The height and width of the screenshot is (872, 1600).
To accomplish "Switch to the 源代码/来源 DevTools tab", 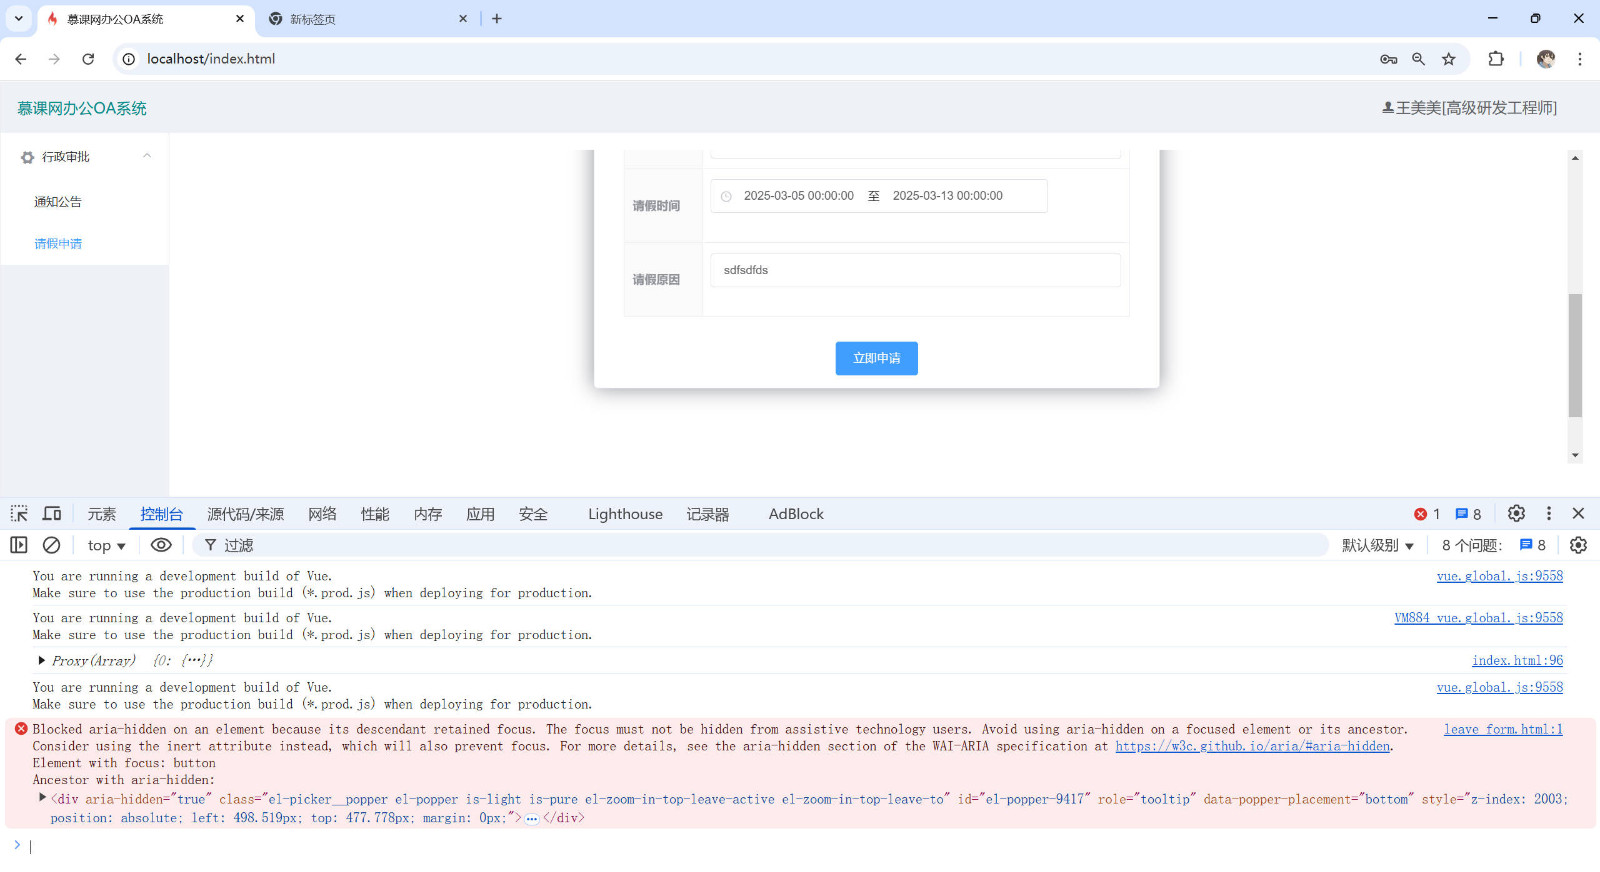I will [246, 514].
